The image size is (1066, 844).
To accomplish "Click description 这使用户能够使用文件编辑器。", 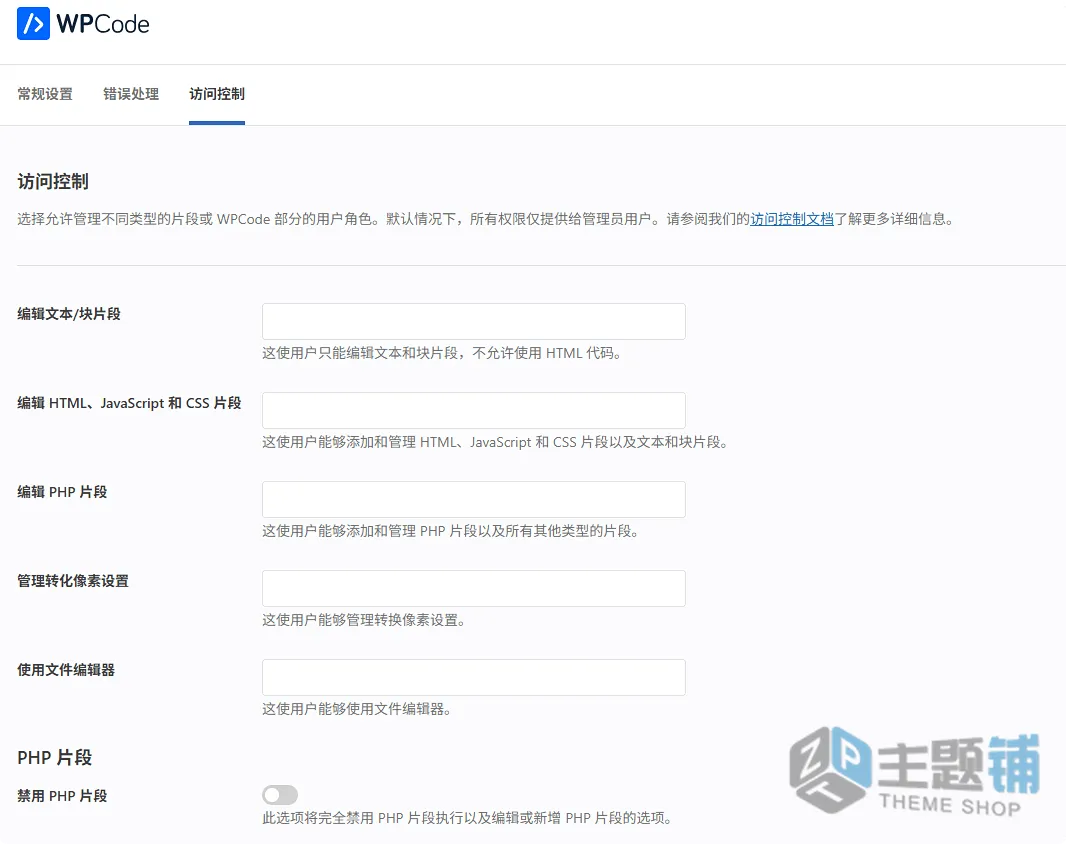I will [x=357, y=709].
